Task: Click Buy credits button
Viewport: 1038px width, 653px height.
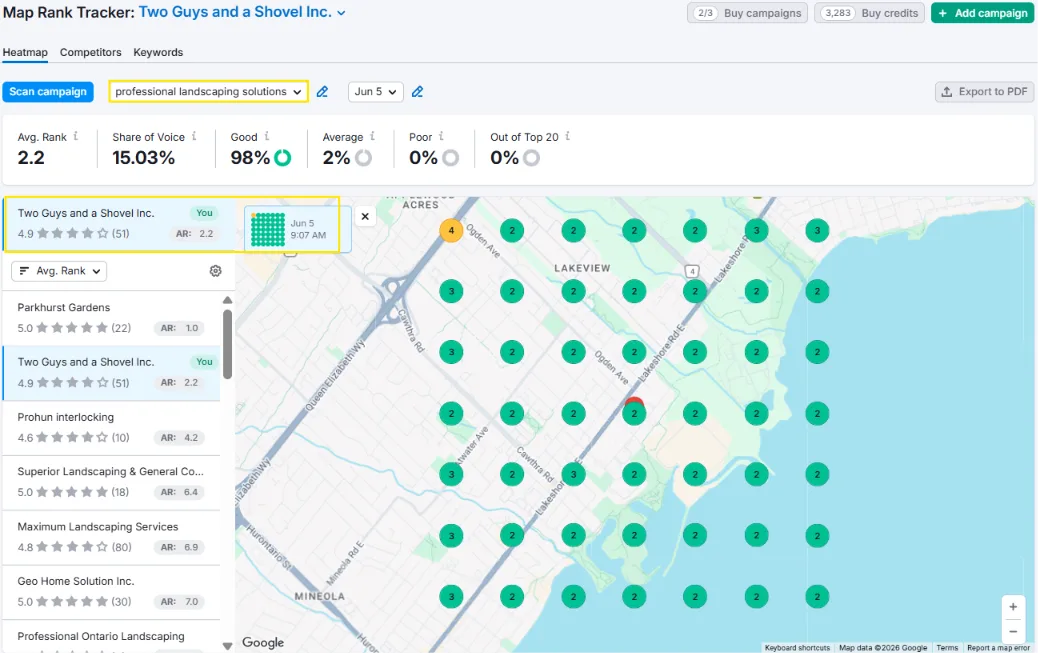Action: pyautogui.click(x=869, y=13)
